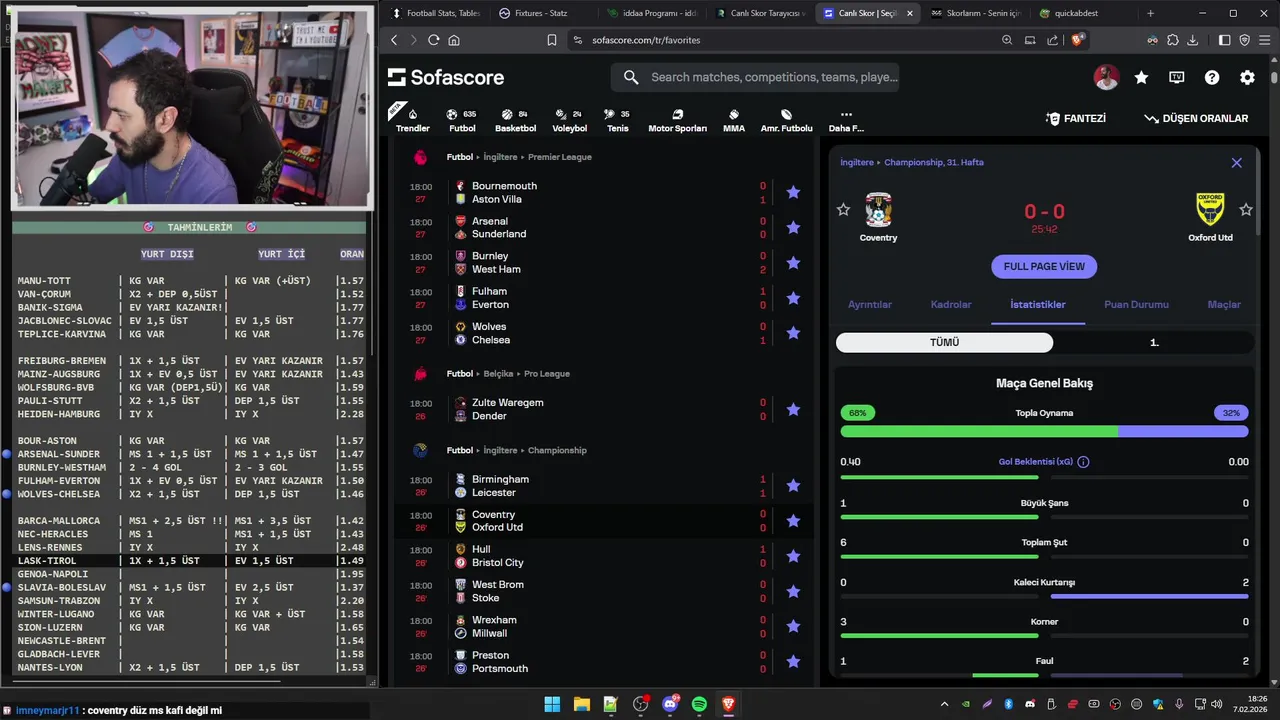The image size is (1280, 720).
Task: Select the Basketbol sport category
Action: (x=515, y=120)
